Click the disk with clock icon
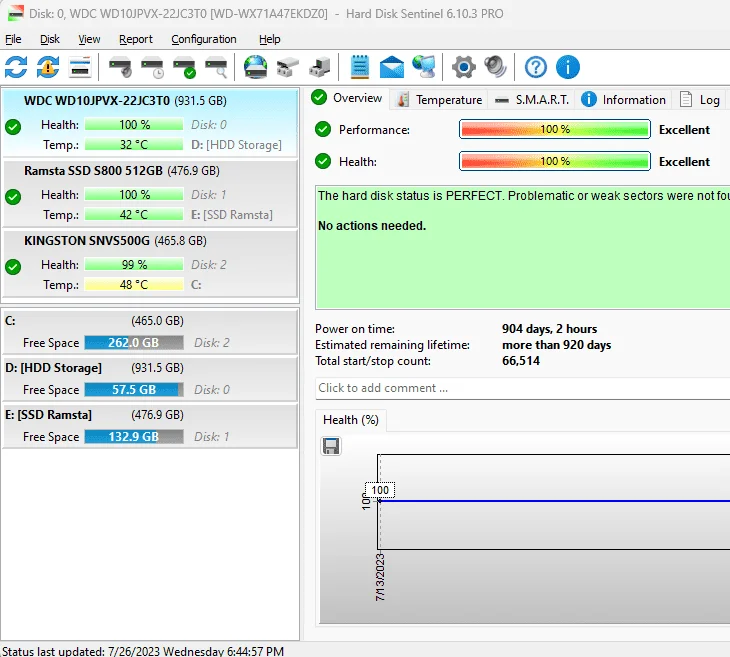Screen dimensions: 730x657 153,67
